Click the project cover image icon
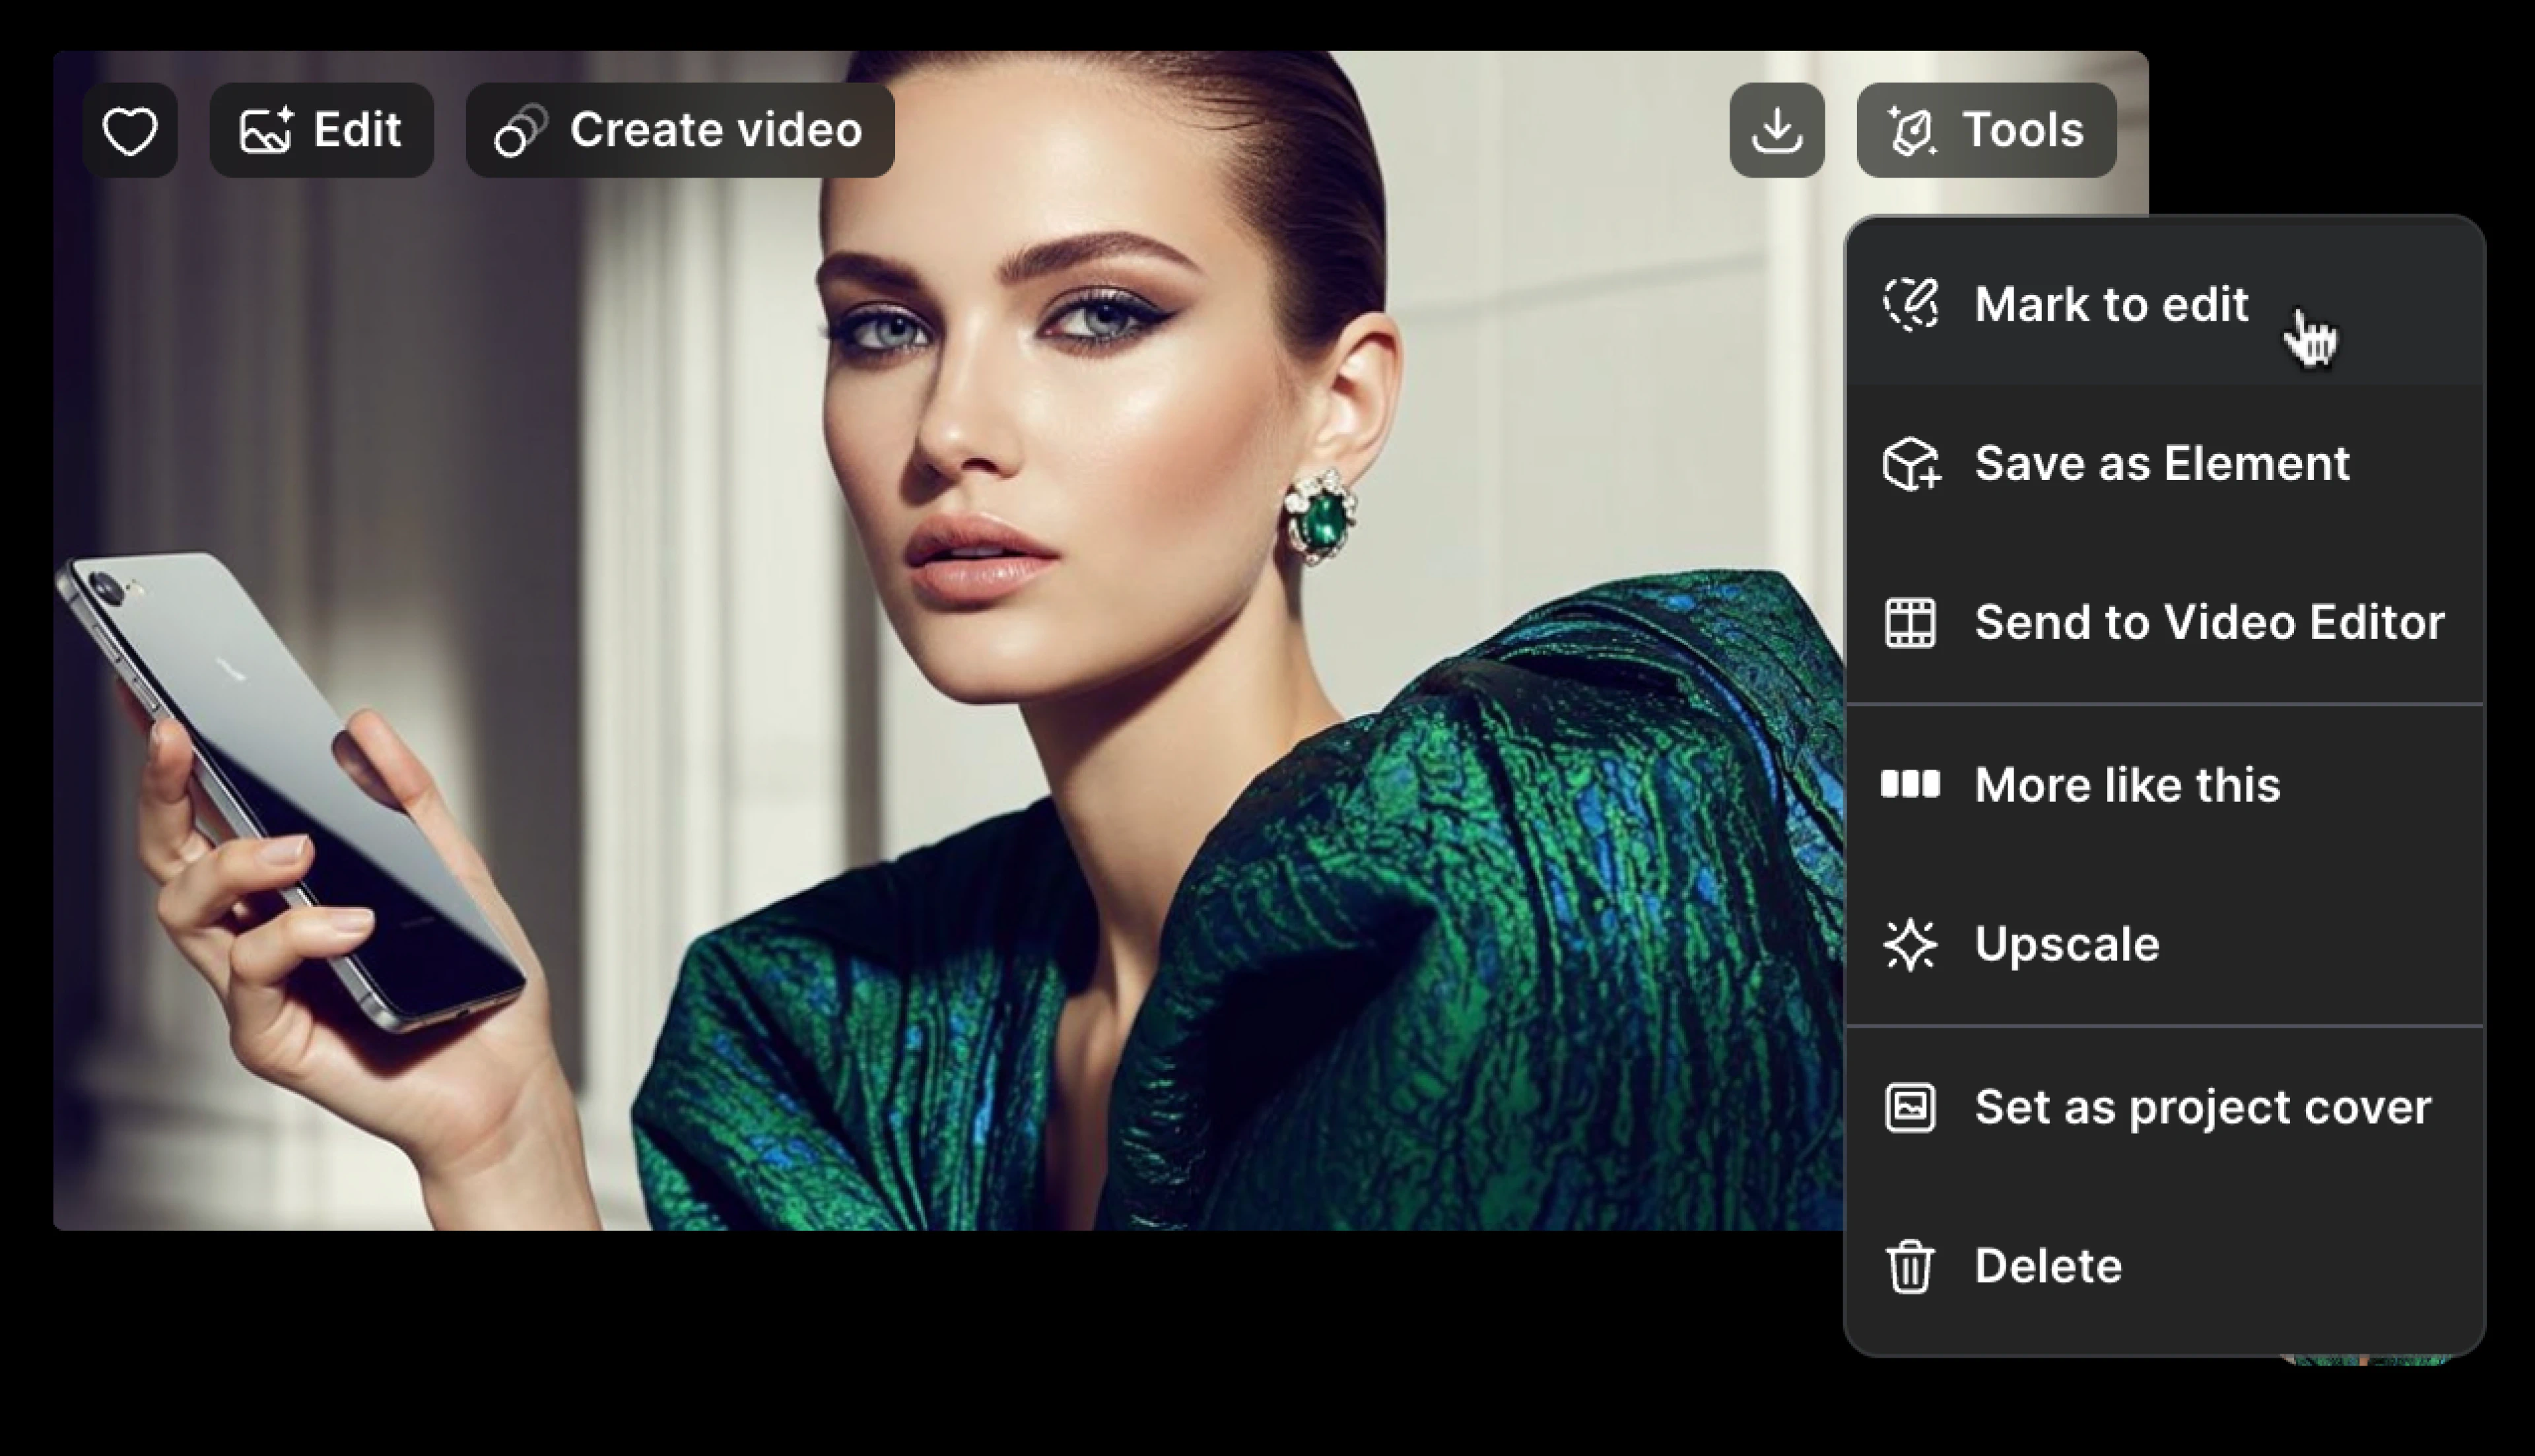The height and width of the screenshot is (1456, 2535). pyautogui.click(x=1910, y=1108)
